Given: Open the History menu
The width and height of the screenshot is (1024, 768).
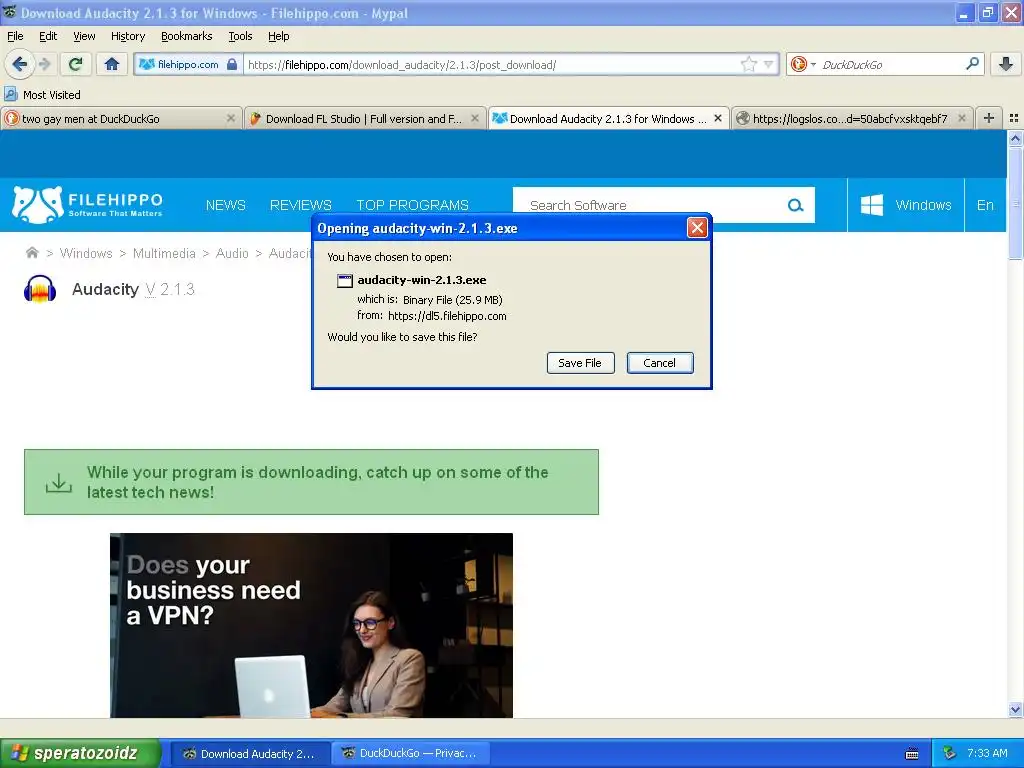Looking at the screenshot, I should (x=127, y=36).
